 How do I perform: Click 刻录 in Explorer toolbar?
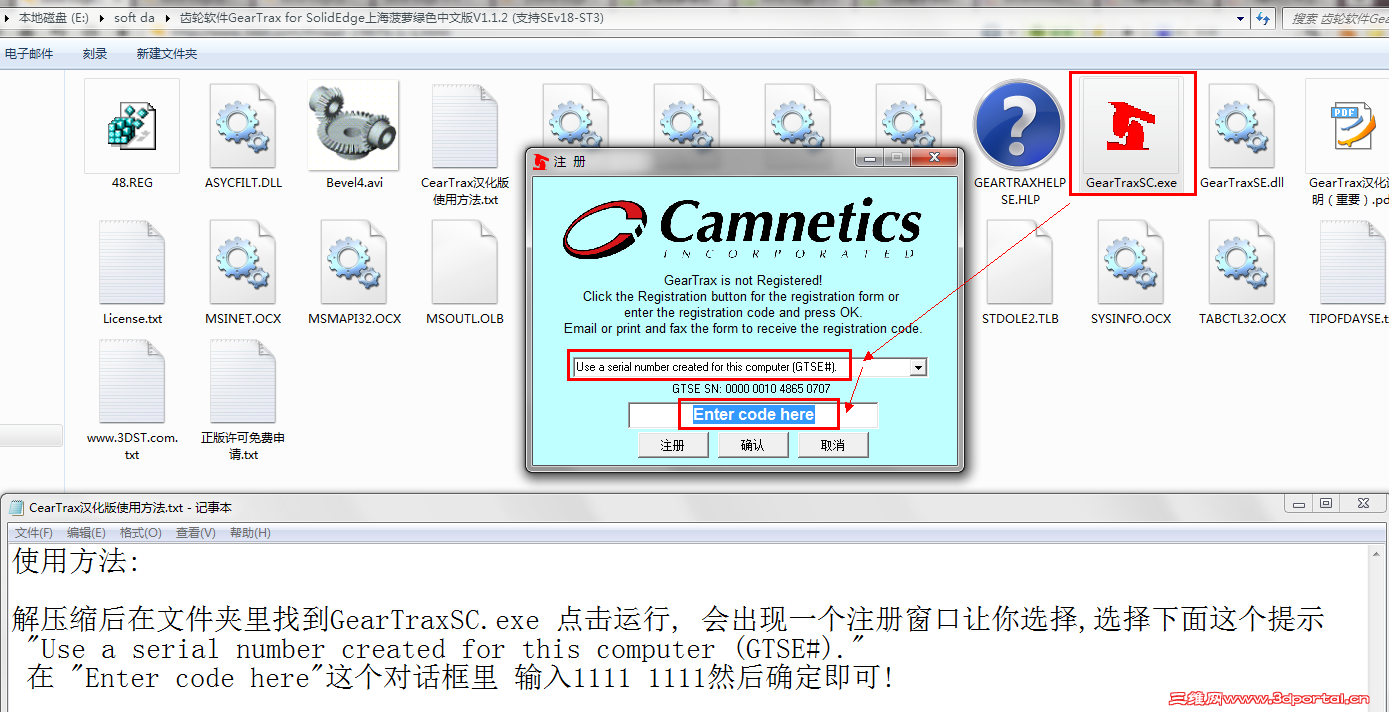coord(95,54)
